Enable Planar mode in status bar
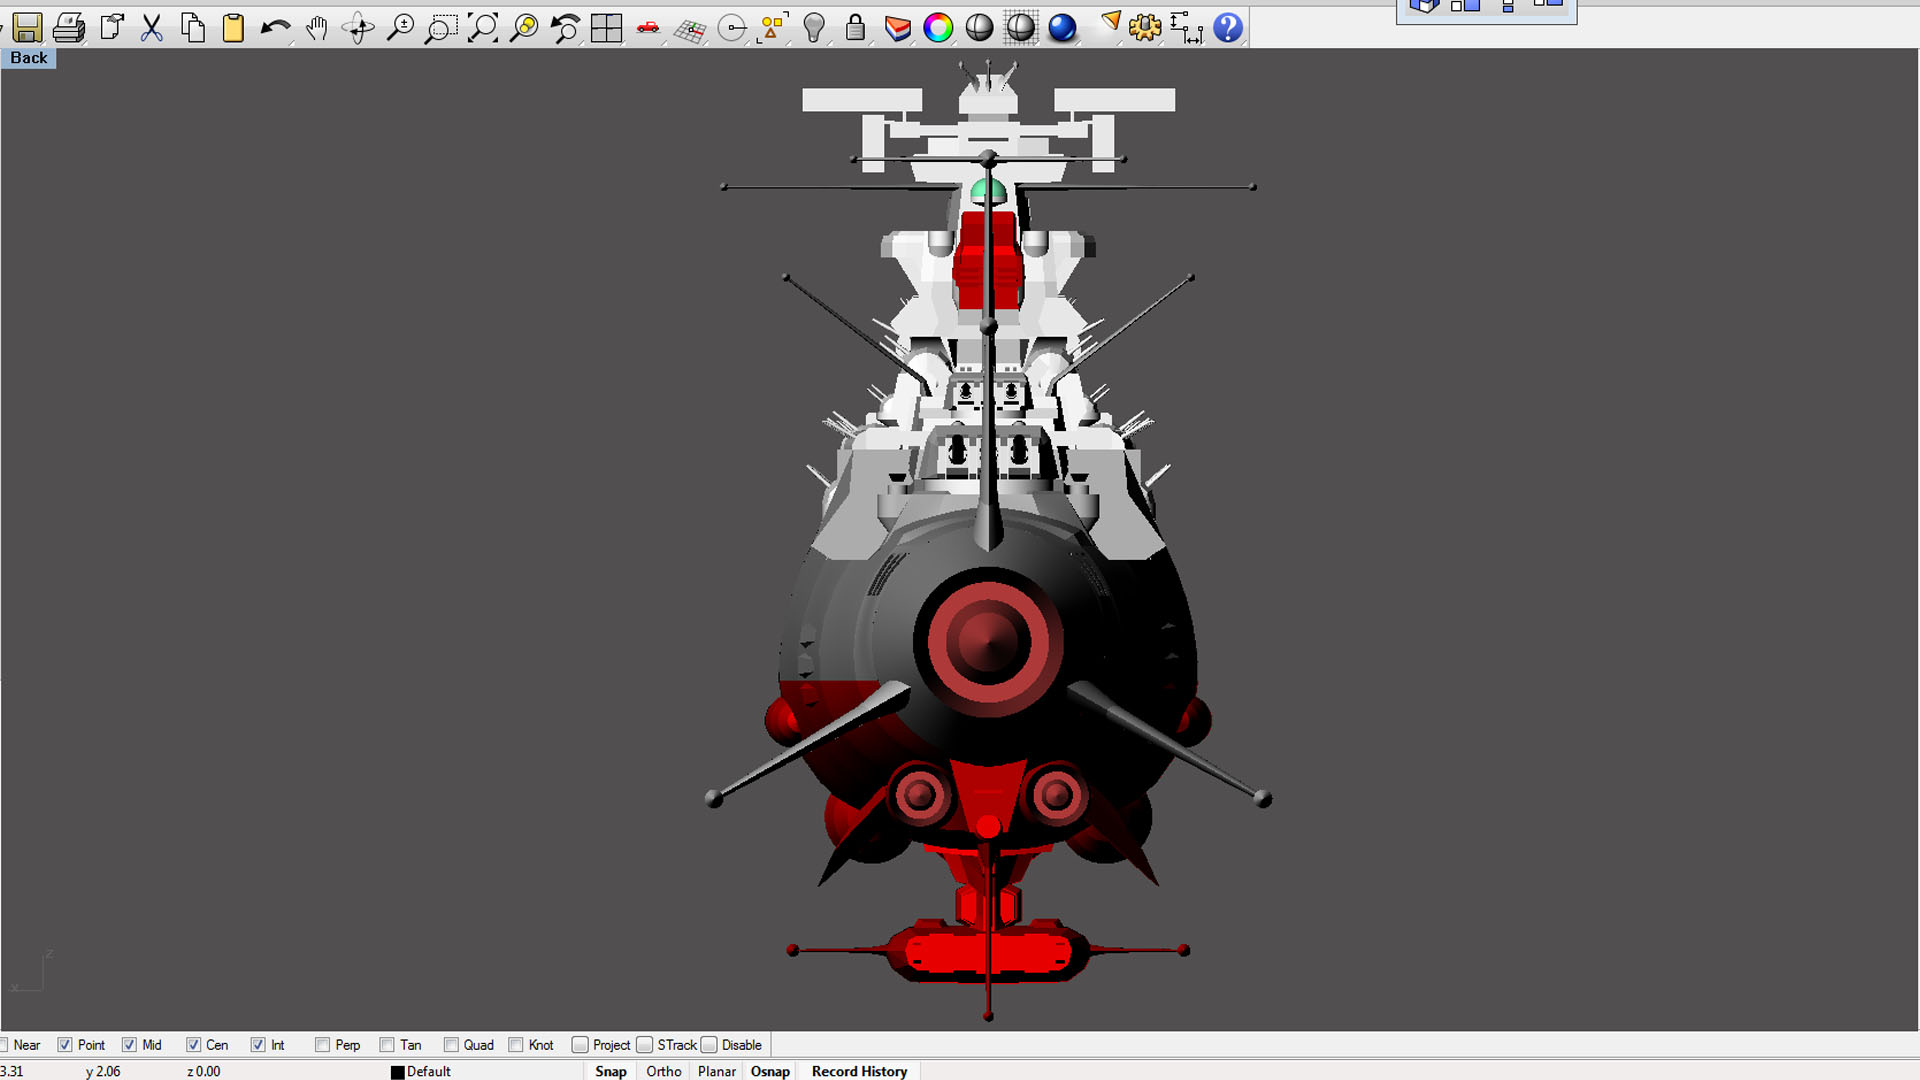This screenshot has width=1920, height=1080. [x=717, y=1071]
